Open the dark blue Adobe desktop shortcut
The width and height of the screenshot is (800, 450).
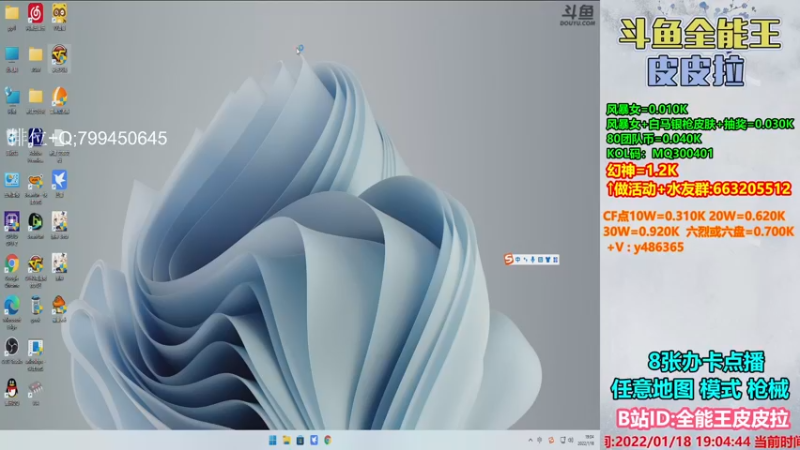[35, 143]
